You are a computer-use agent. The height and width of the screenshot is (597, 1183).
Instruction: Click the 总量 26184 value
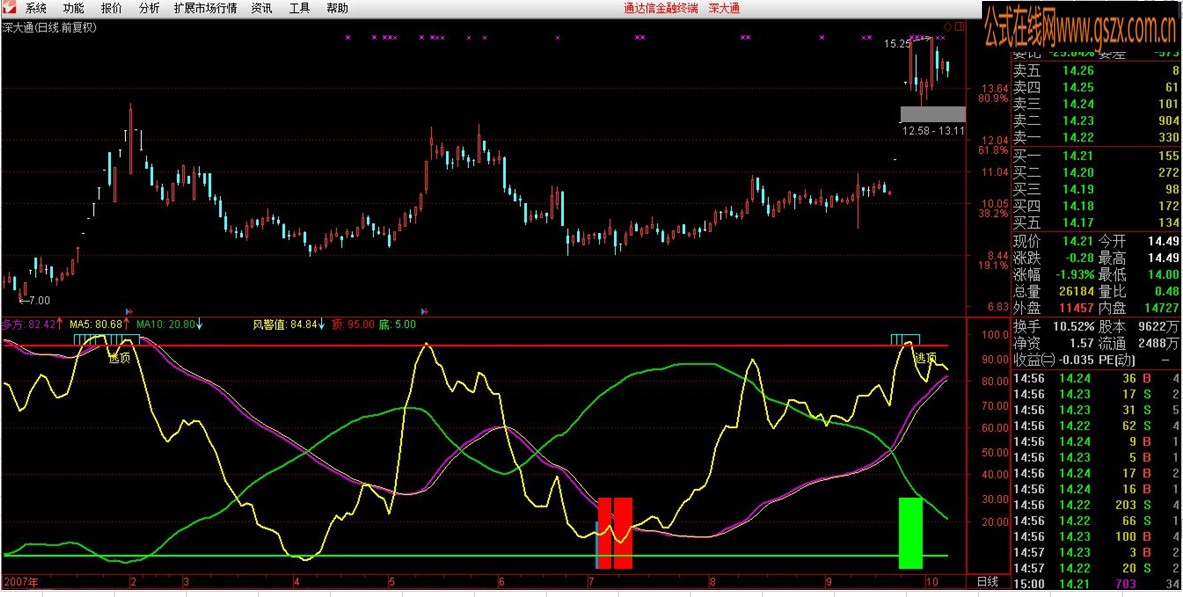[1075, 291]
